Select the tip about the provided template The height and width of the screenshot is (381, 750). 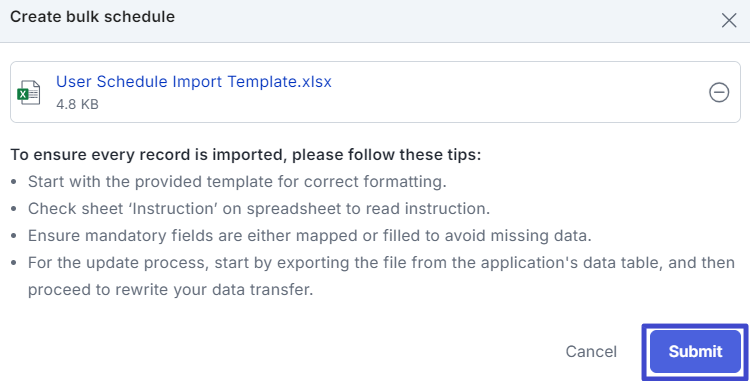point(237,182)
